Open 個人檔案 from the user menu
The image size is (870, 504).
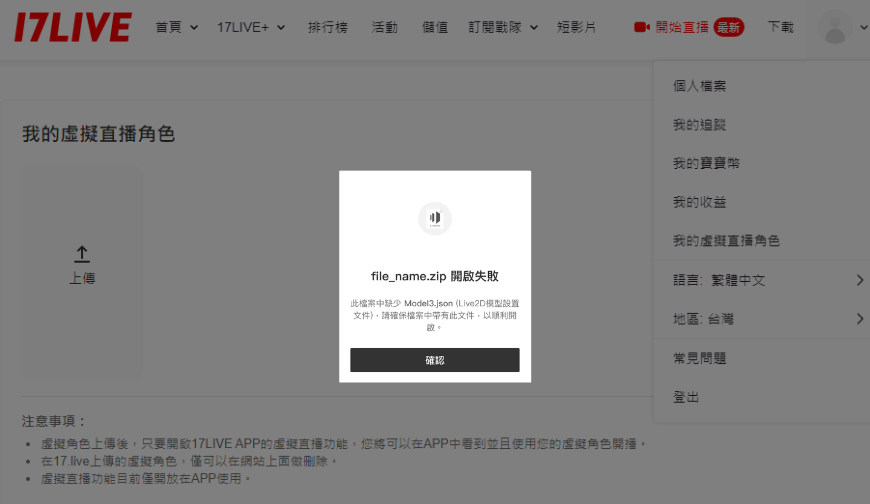[700, 86]
